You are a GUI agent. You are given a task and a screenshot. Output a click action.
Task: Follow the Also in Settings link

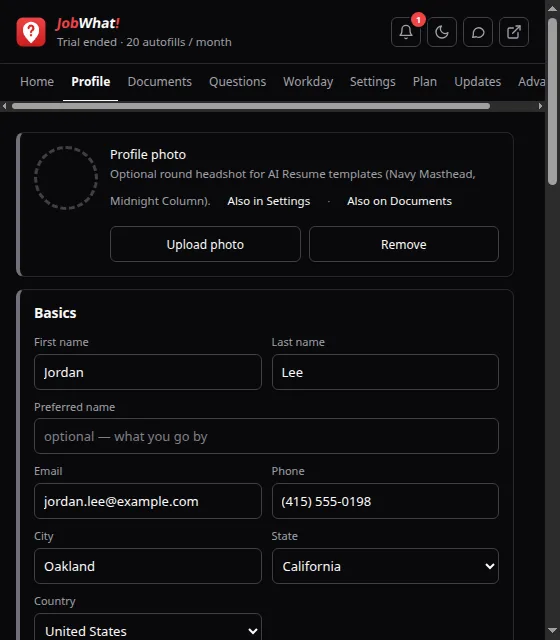pyautogui.click(x=269, y=201)
